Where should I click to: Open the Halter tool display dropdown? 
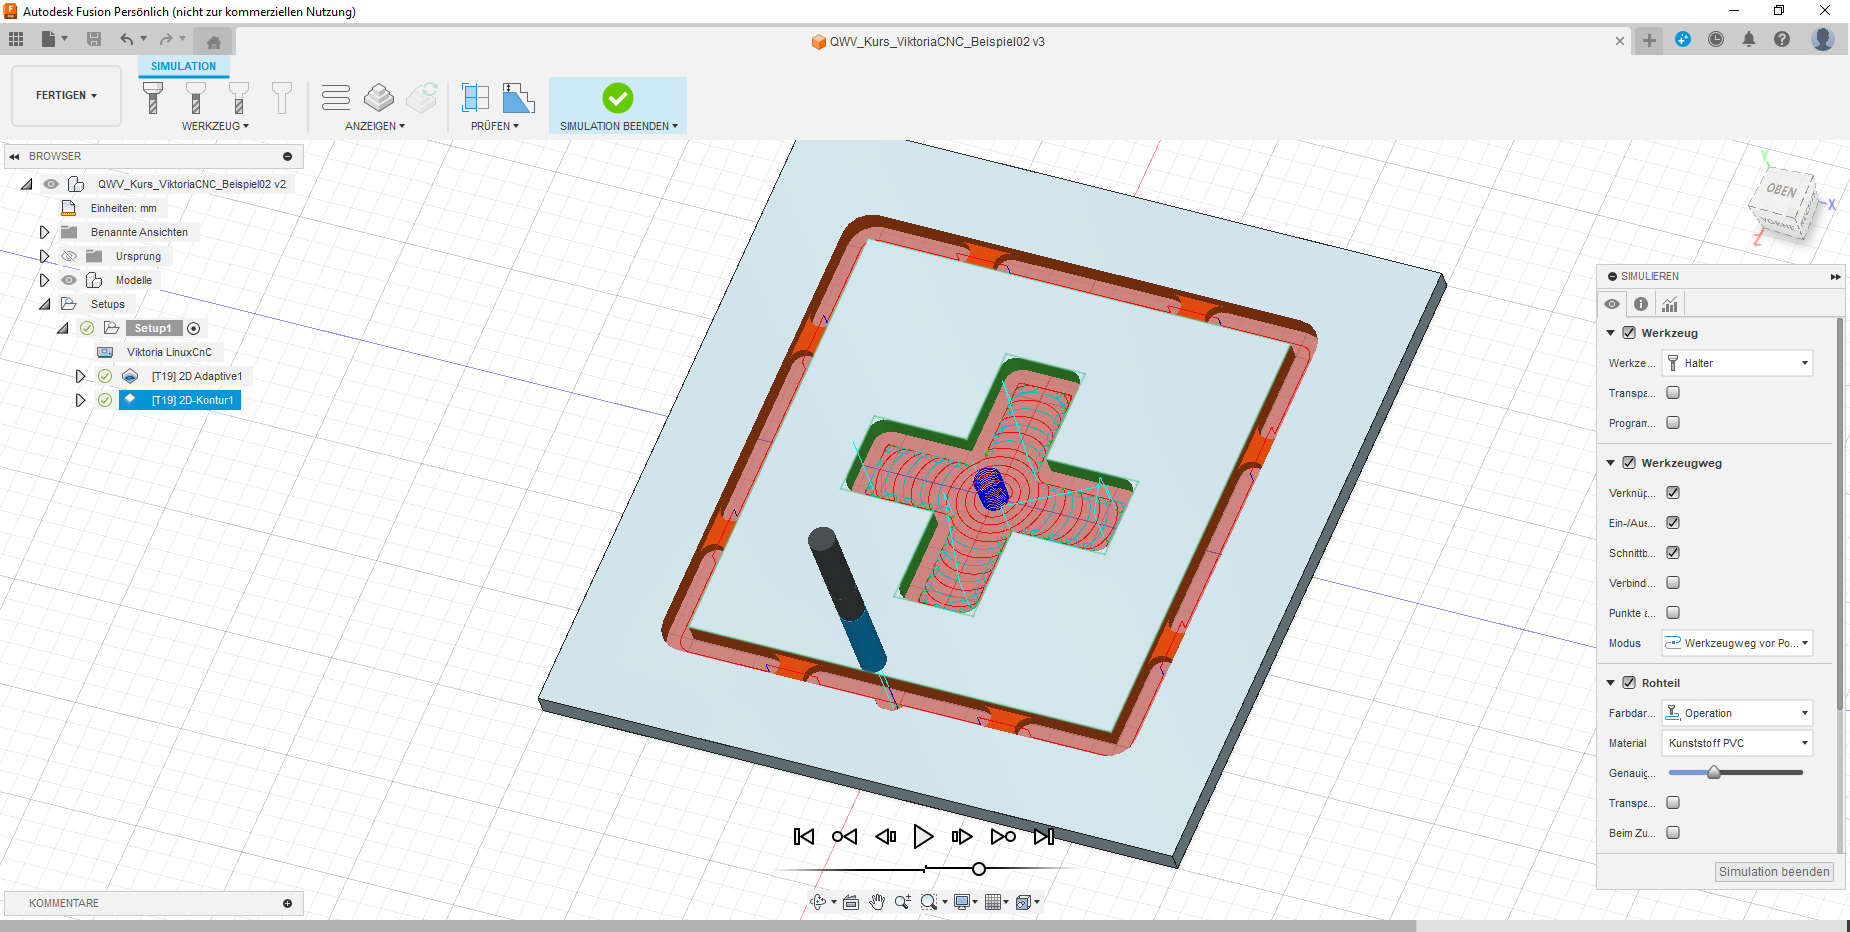click(x=1737, y=363)
